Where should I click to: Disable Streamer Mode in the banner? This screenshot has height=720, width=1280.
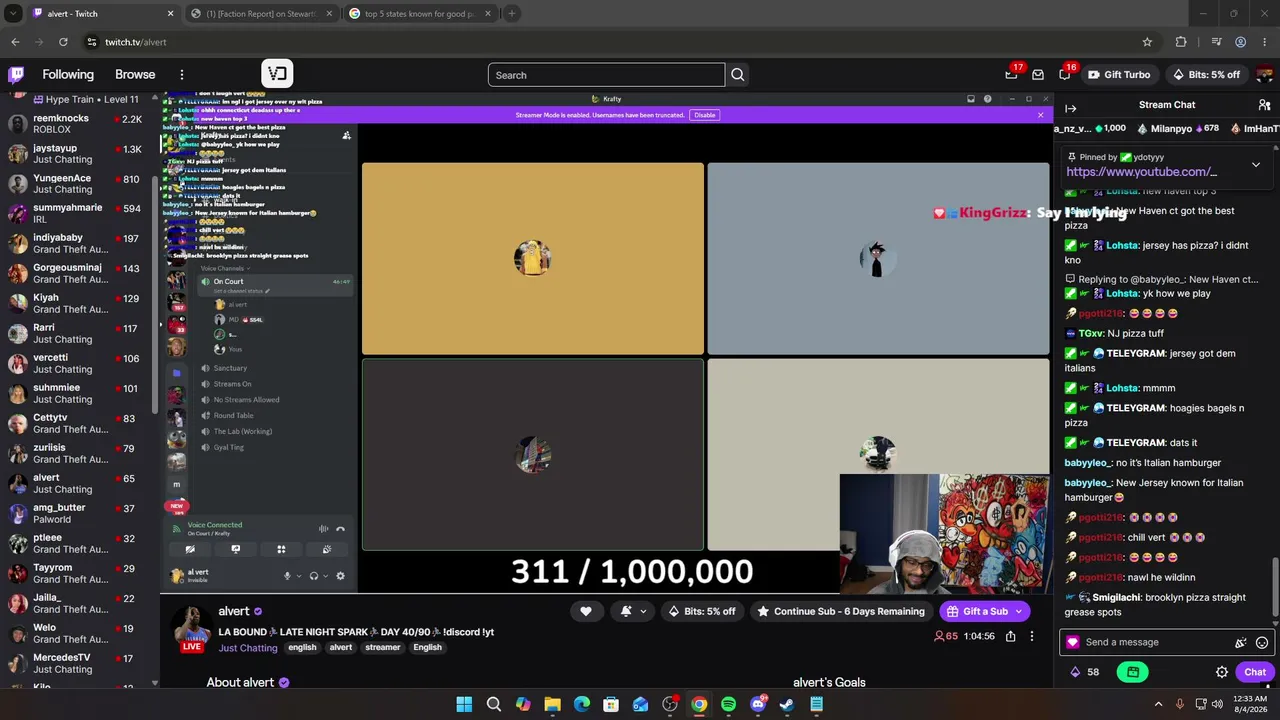705,115
